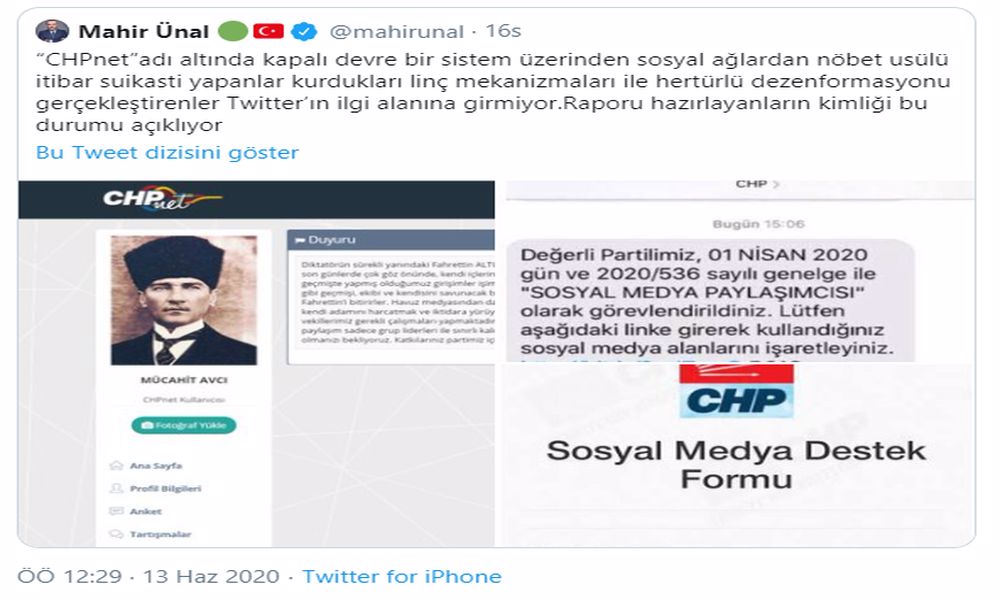Expand the CHP contact chevron
This screenshot has width=1000, height=600.
776,184
